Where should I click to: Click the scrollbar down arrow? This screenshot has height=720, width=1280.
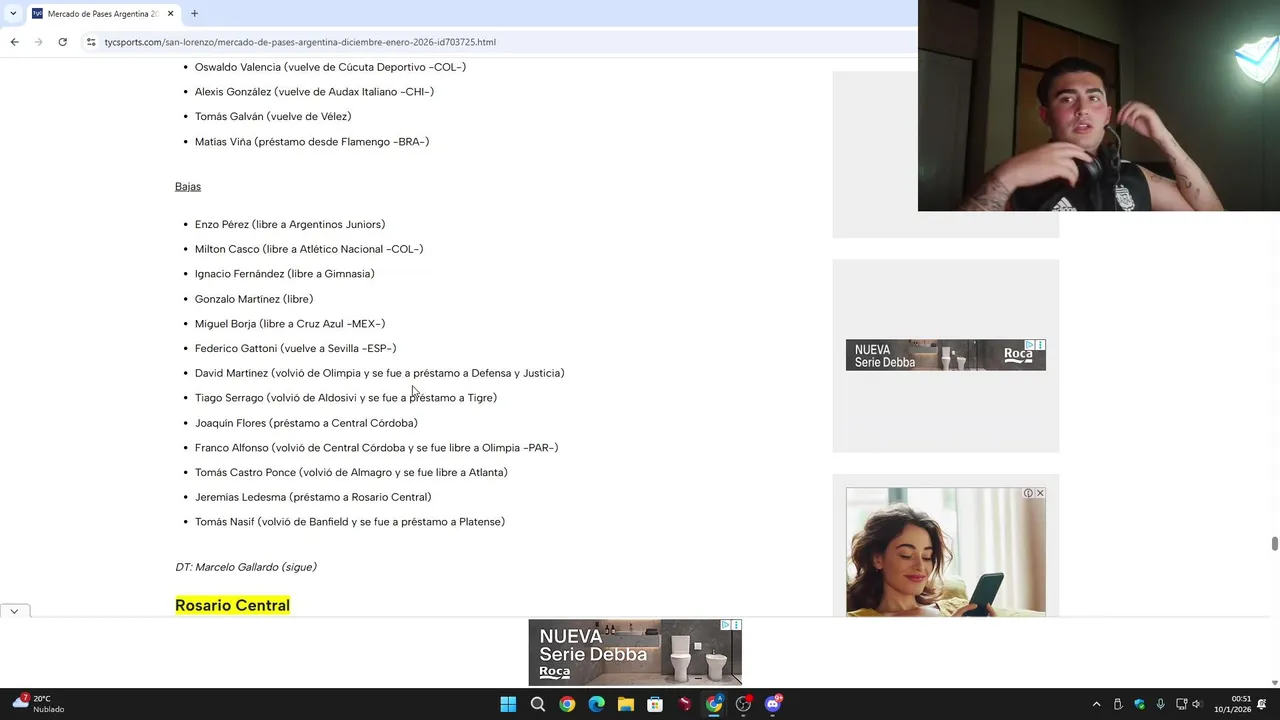tap(1274, 683)
